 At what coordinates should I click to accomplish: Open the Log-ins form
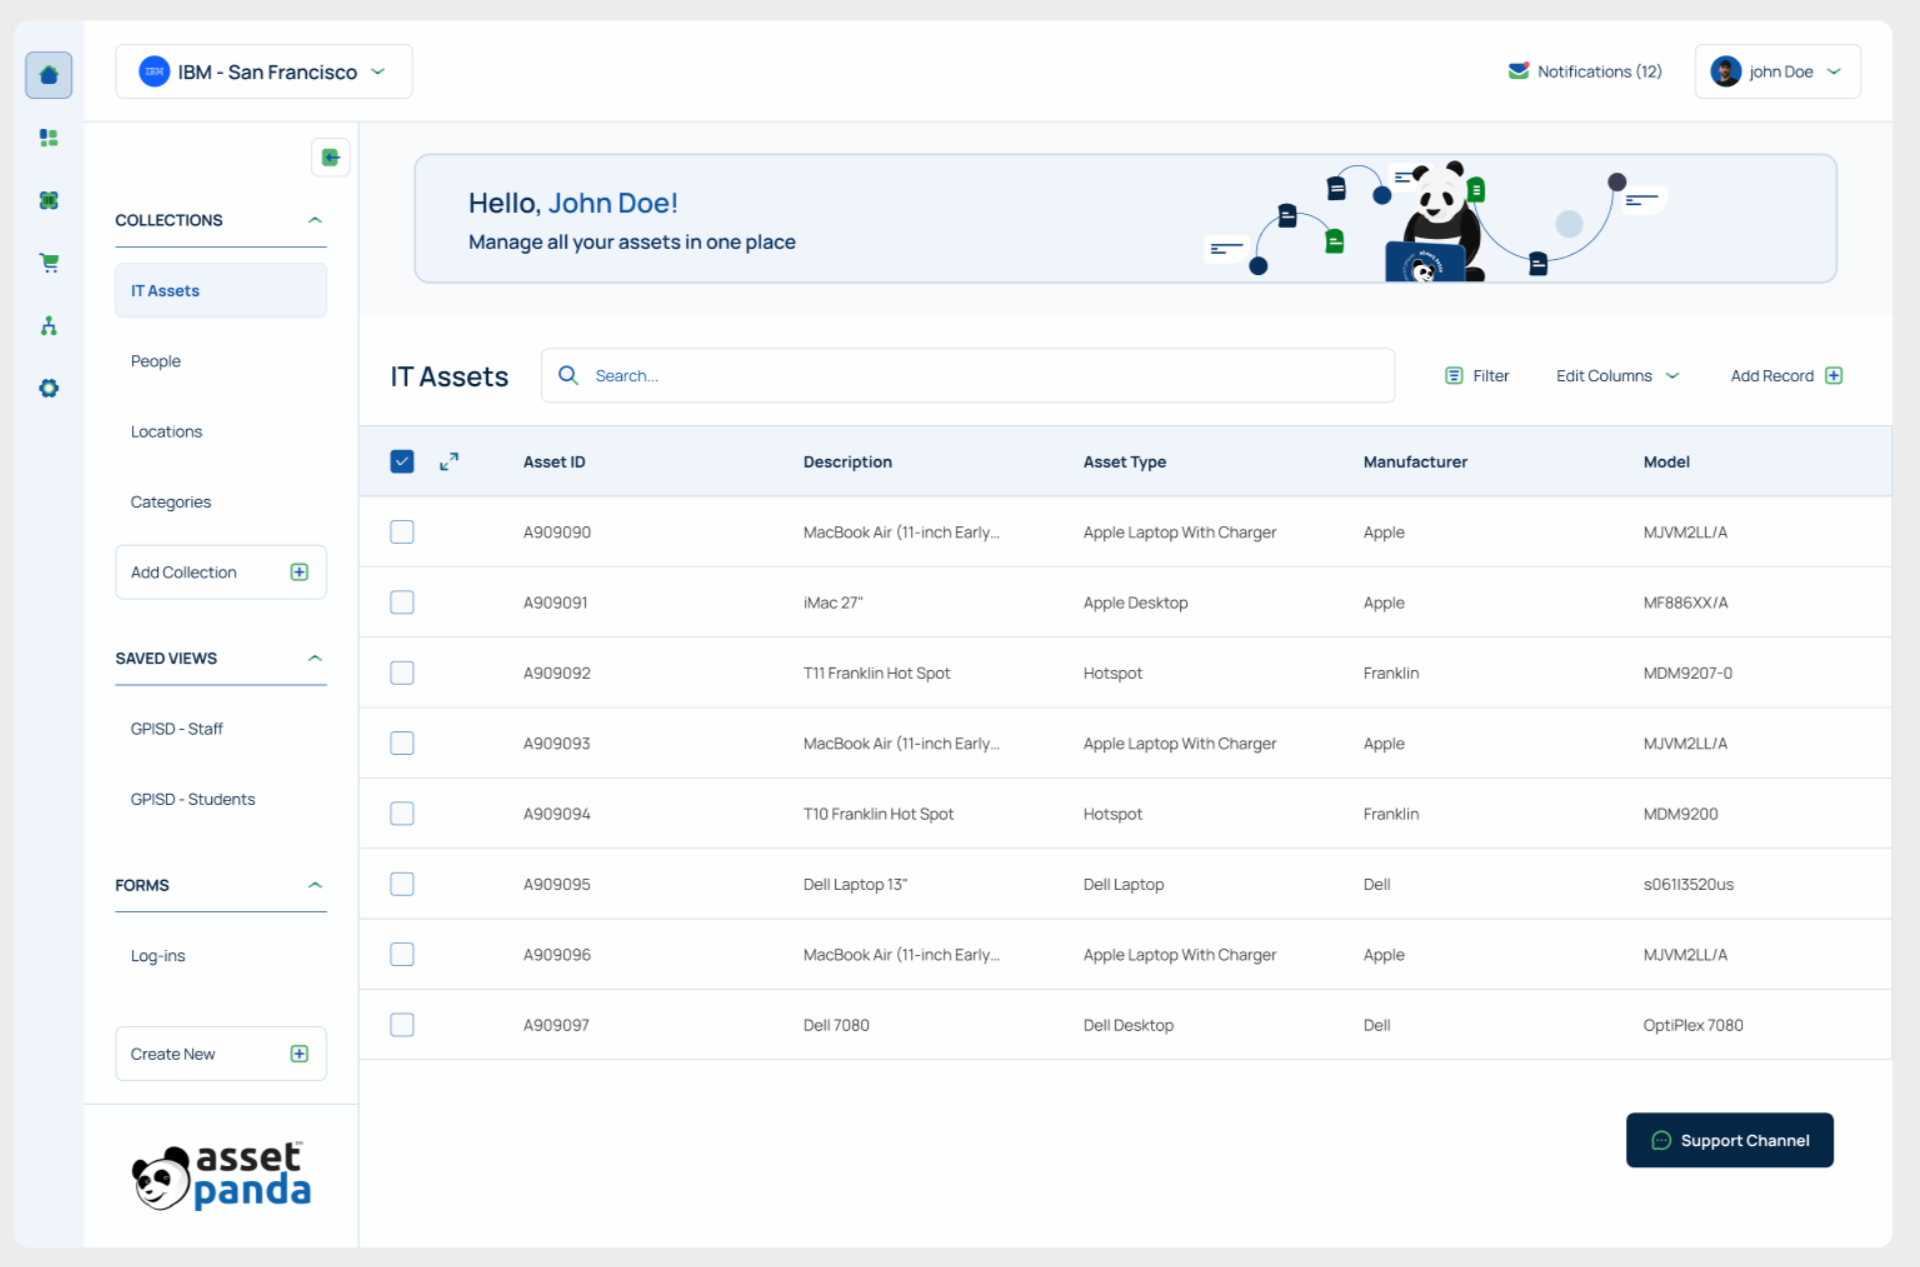pos(158,956)
